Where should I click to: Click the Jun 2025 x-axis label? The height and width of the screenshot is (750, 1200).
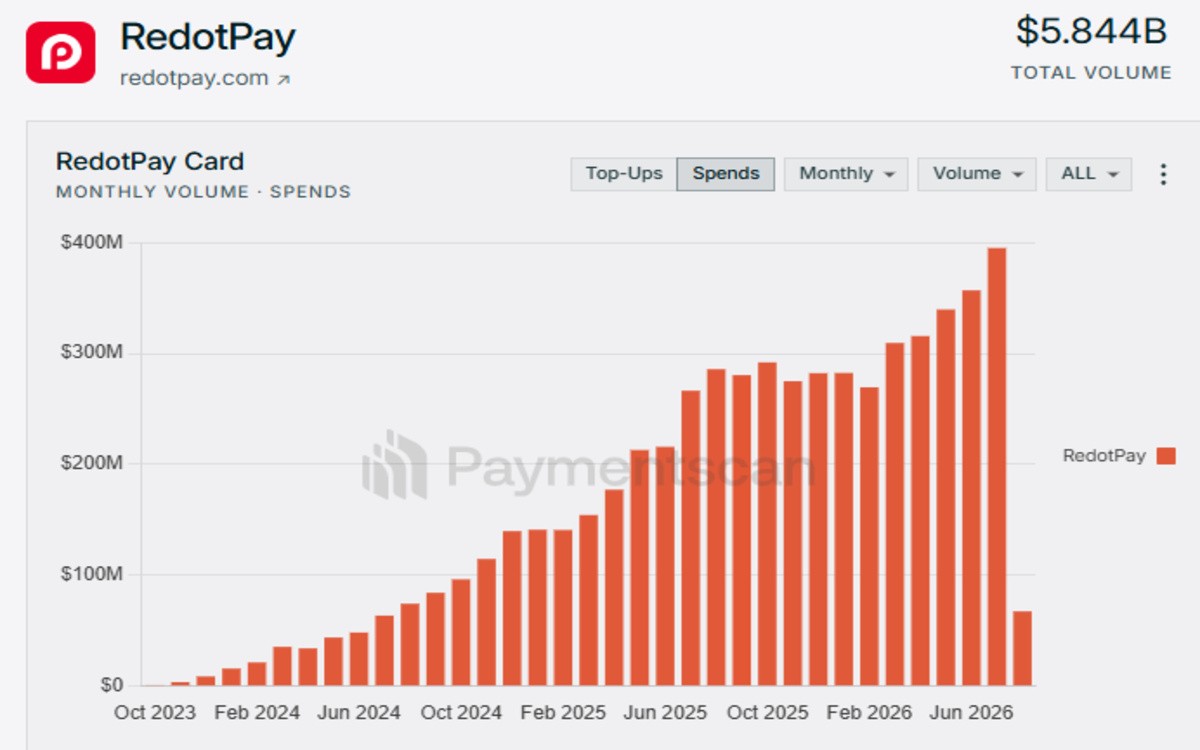point(665,713)
